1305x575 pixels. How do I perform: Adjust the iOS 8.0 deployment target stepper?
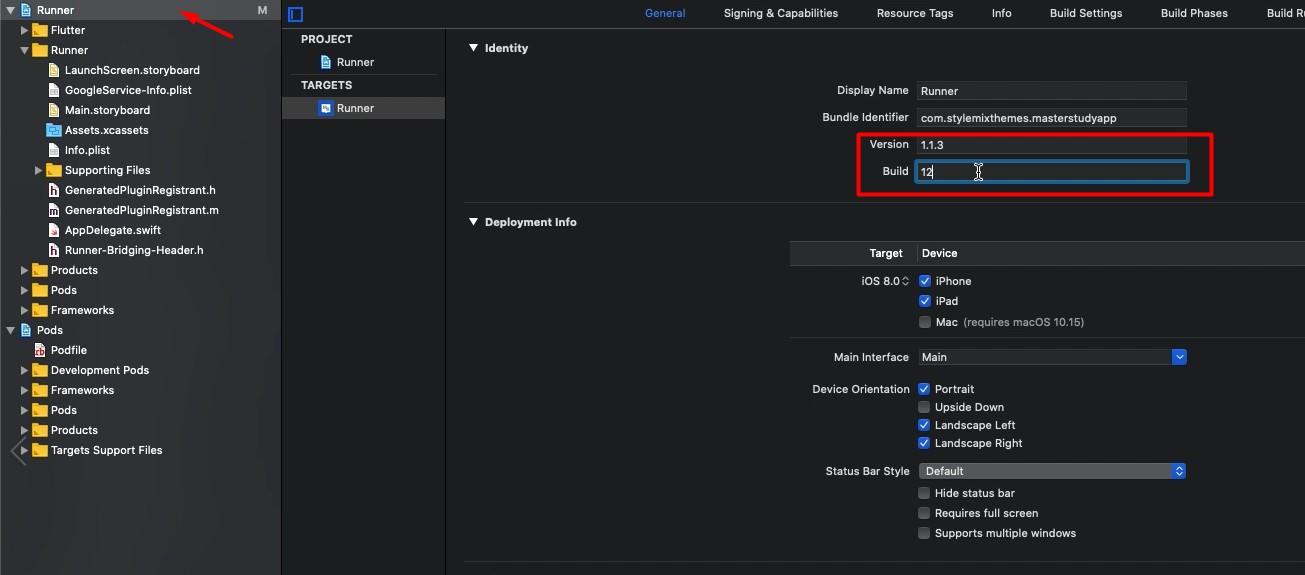coord(906,281)
